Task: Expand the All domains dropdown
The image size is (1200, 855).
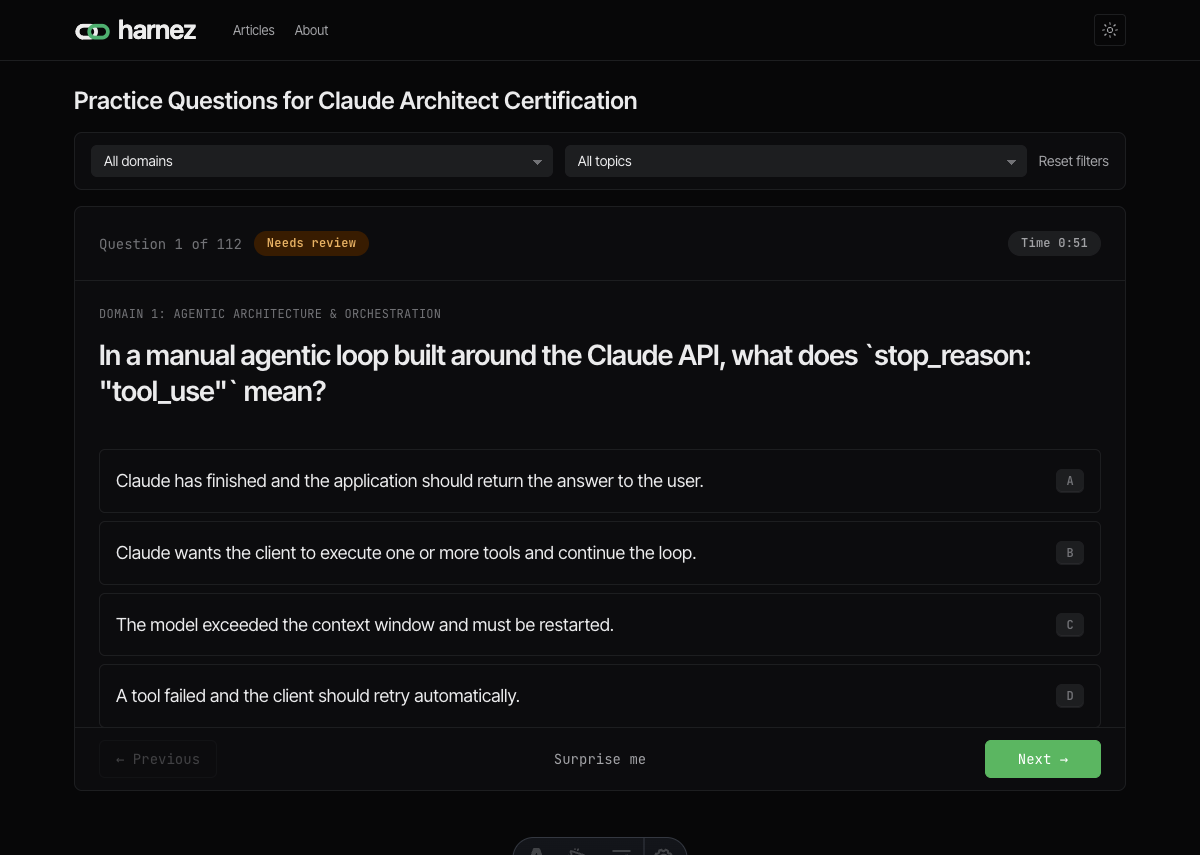Action: click(322, 161)
